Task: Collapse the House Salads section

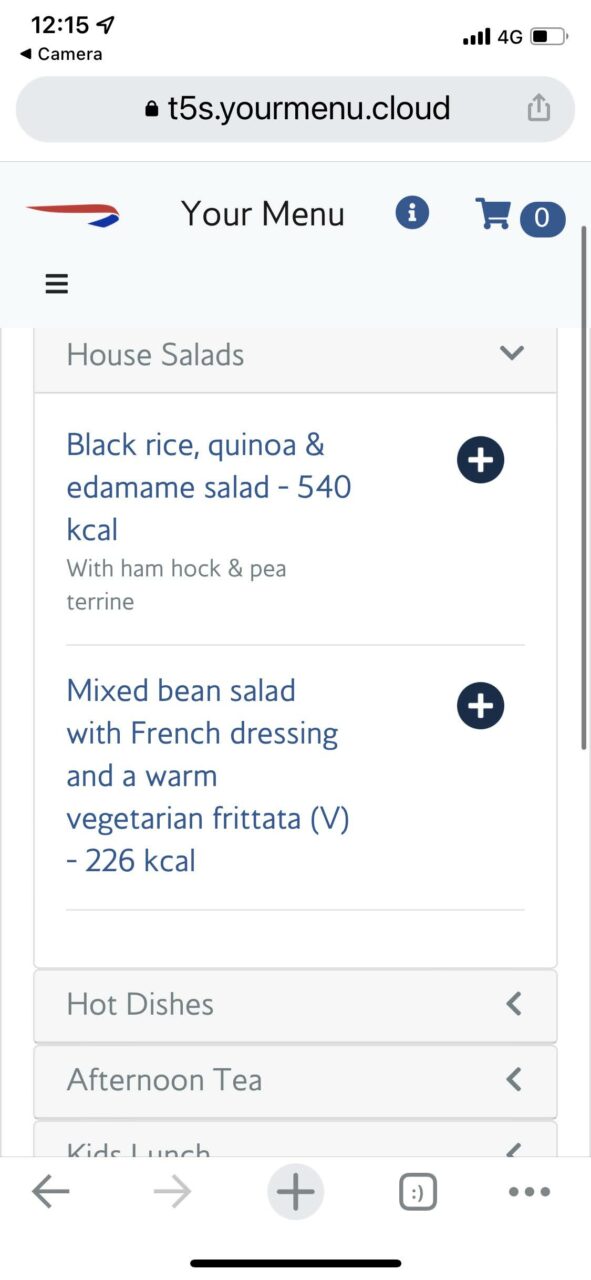Action: (x=295, y=355)
